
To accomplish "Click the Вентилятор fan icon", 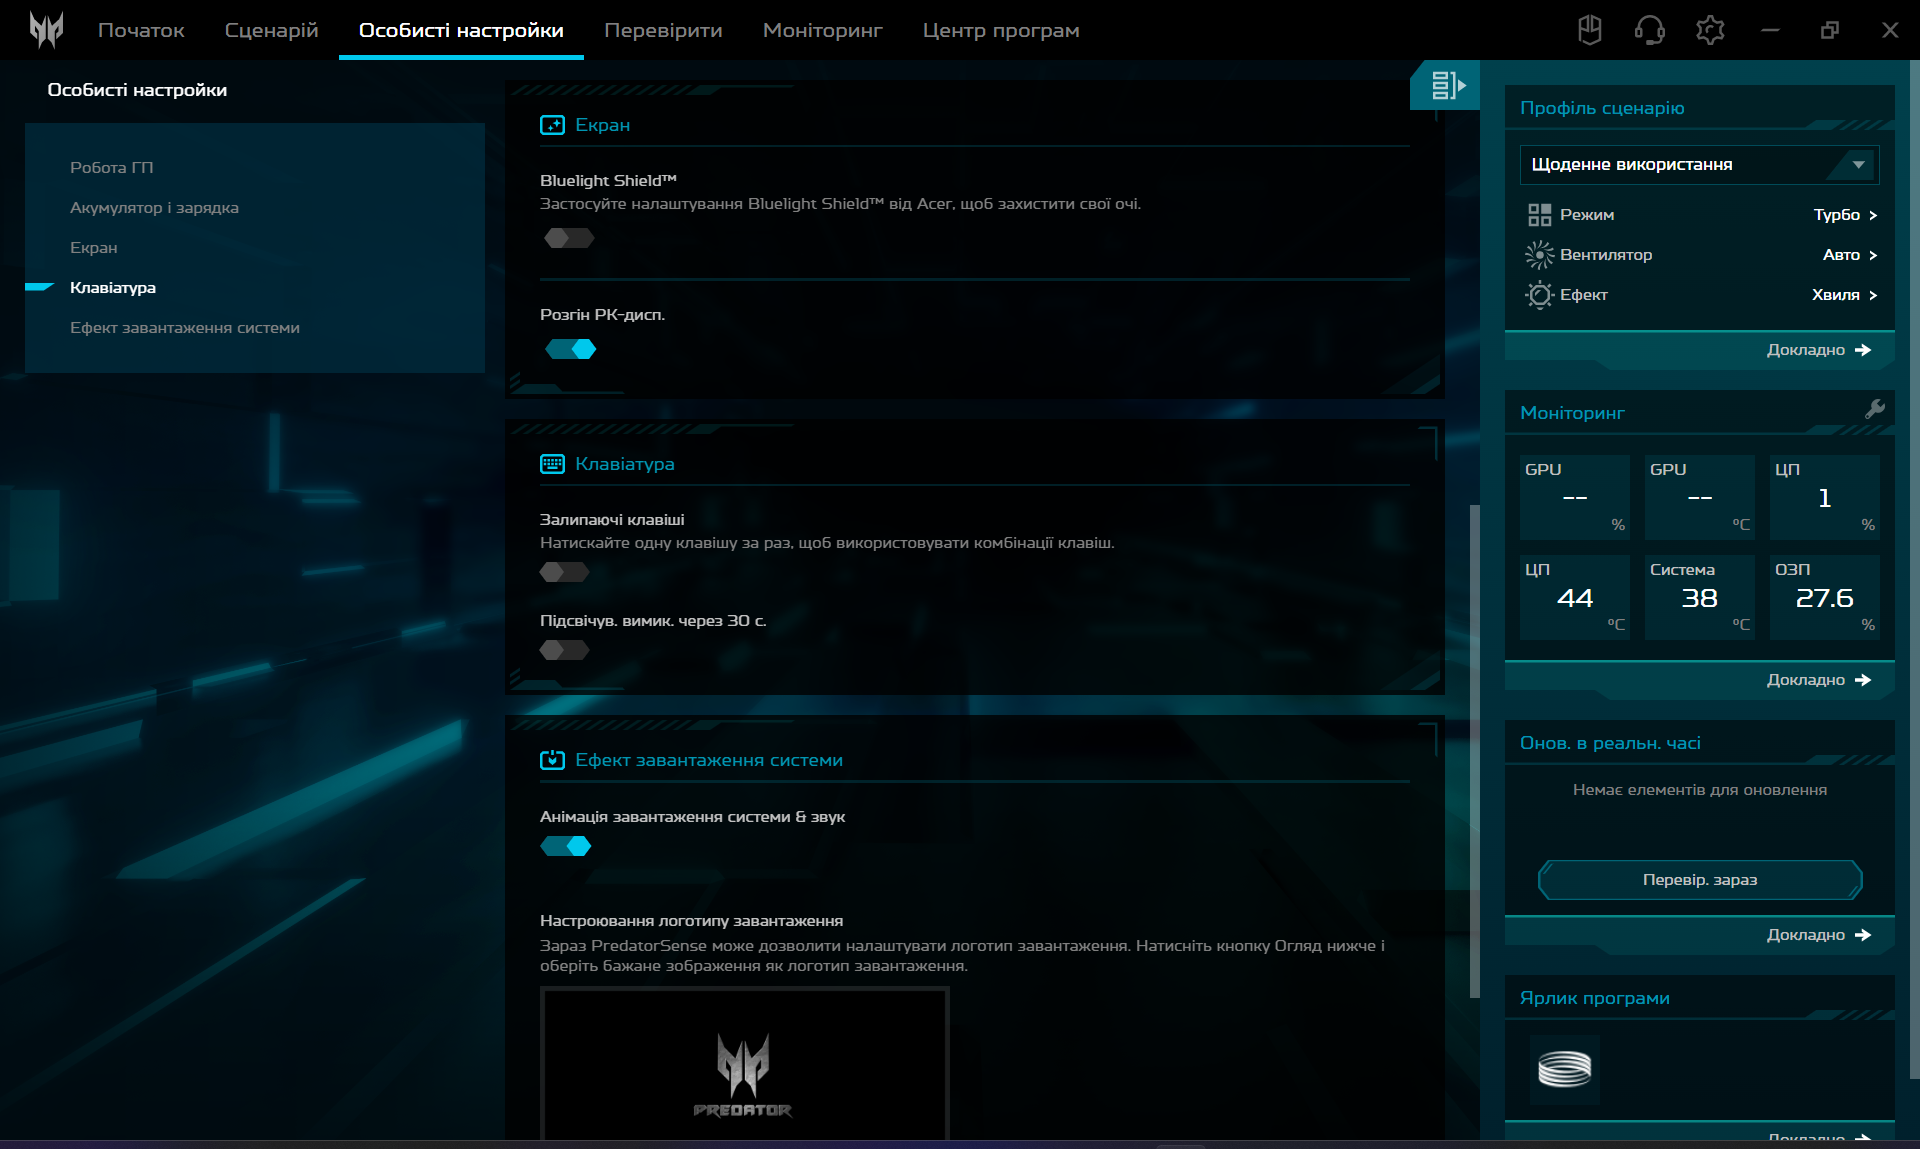I will click(x=1539, y=255).
